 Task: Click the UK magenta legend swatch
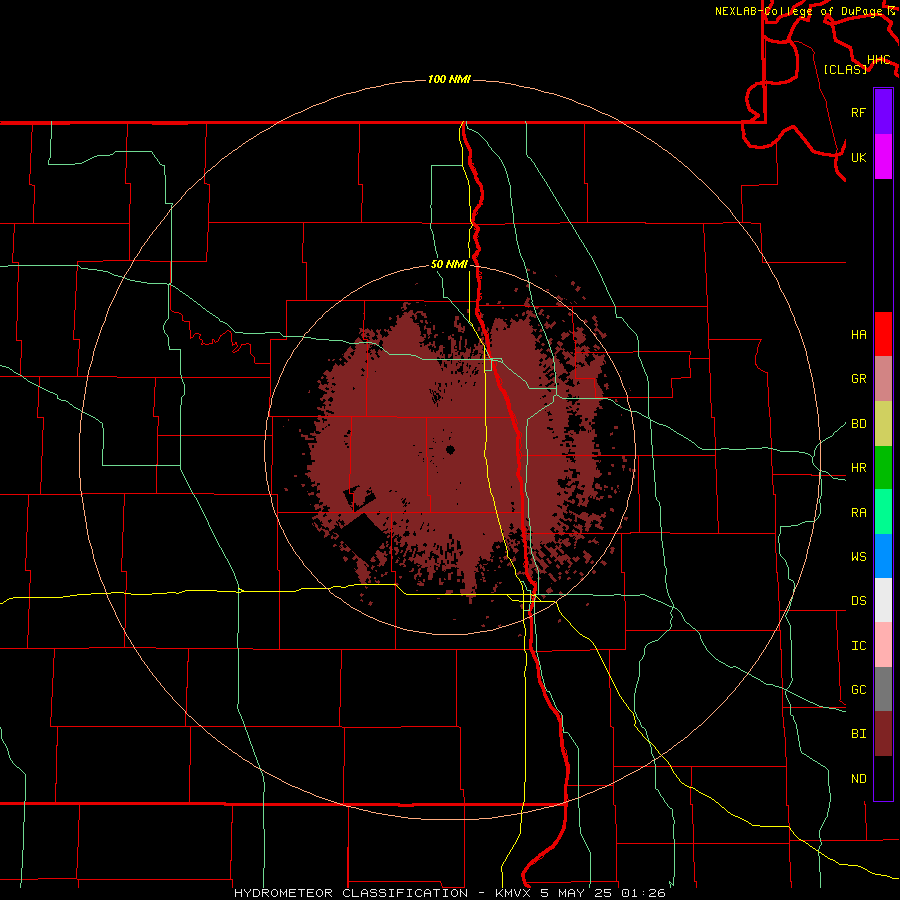883,156
